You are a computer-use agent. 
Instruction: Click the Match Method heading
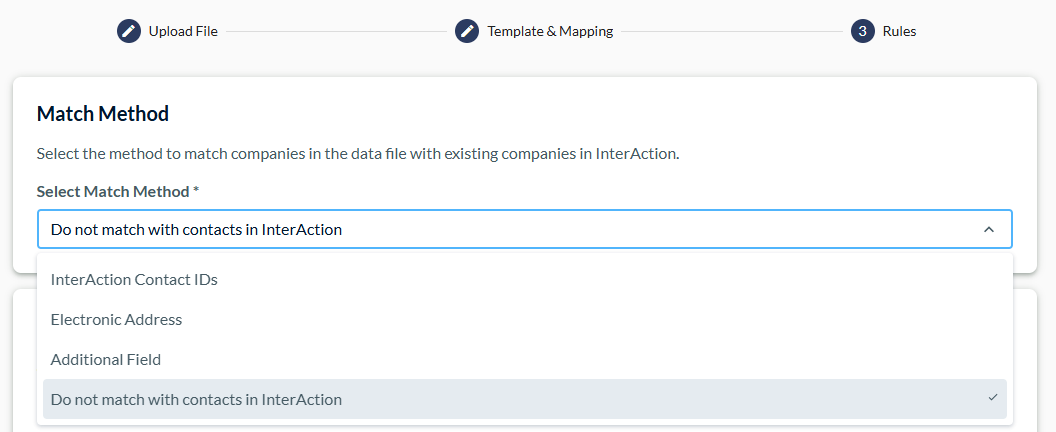click(x=103, y=113)
